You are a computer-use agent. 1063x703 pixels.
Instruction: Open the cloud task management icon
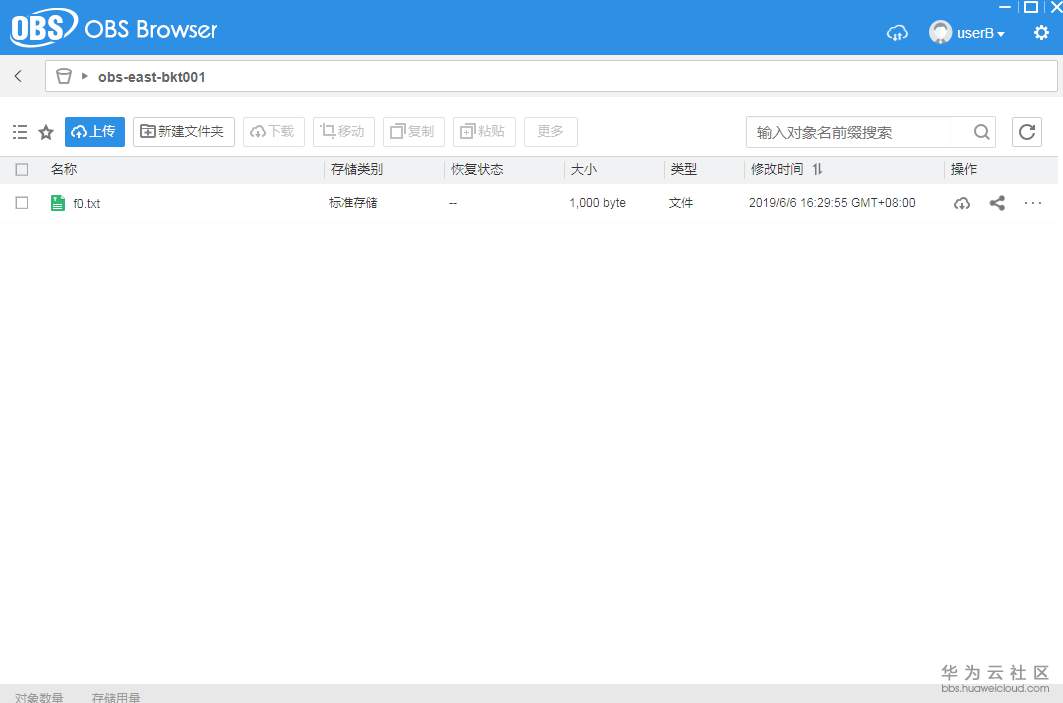tap(897, 33)
